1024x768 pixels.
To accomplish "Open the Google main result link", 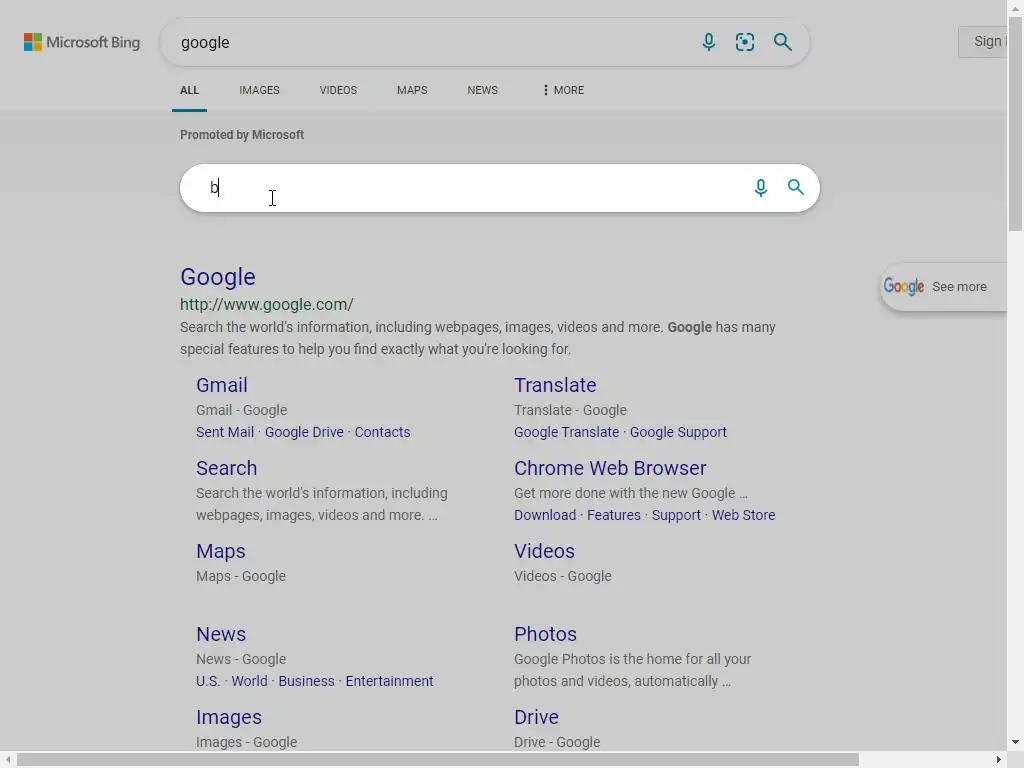I will 218,277.
